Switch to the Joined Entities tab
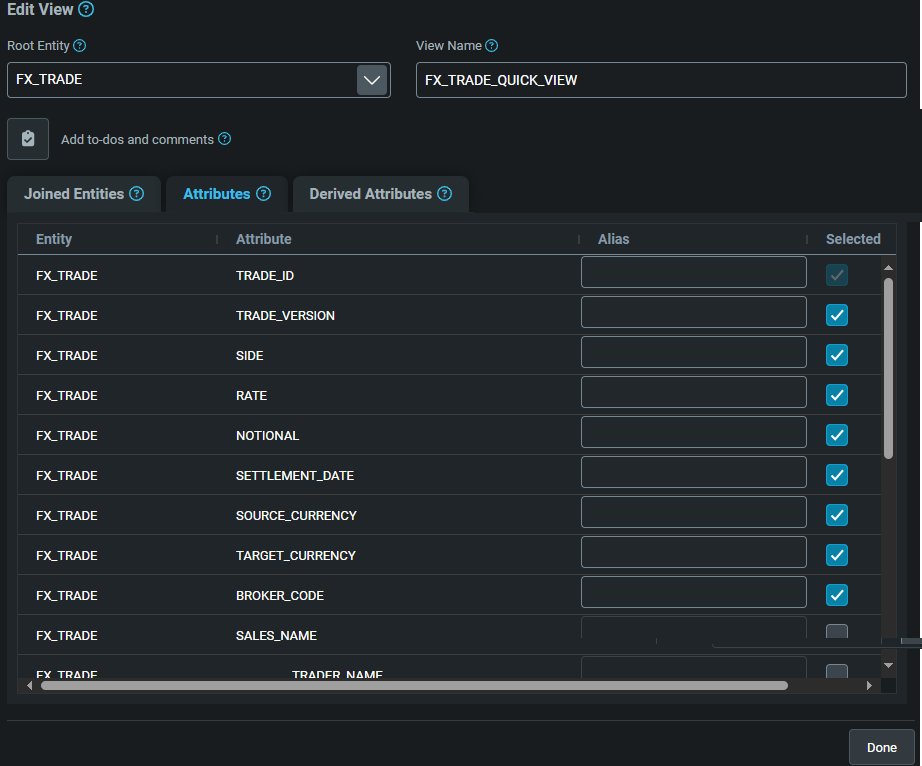Viewport: 922px width, 766px height. (x=83, y=194)
